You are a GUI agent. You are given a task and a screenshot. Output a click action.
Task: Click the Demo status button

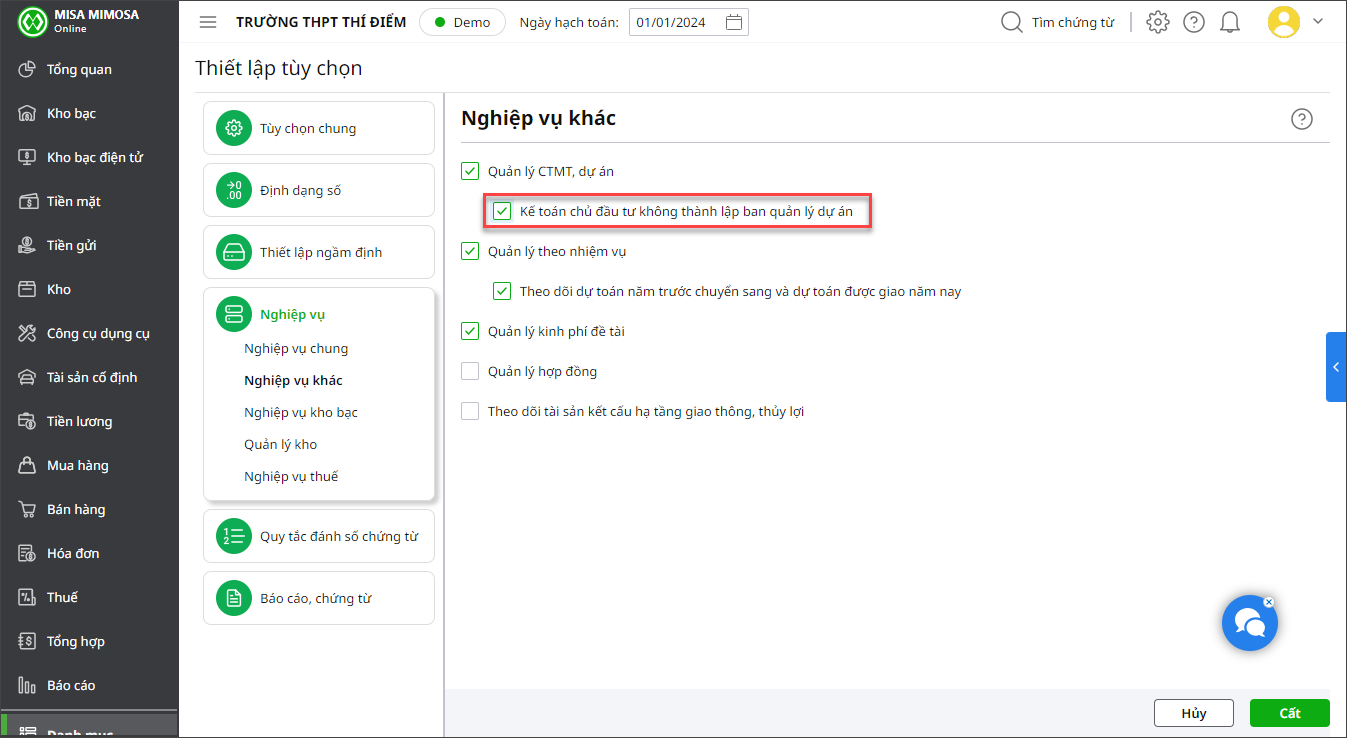462,22
